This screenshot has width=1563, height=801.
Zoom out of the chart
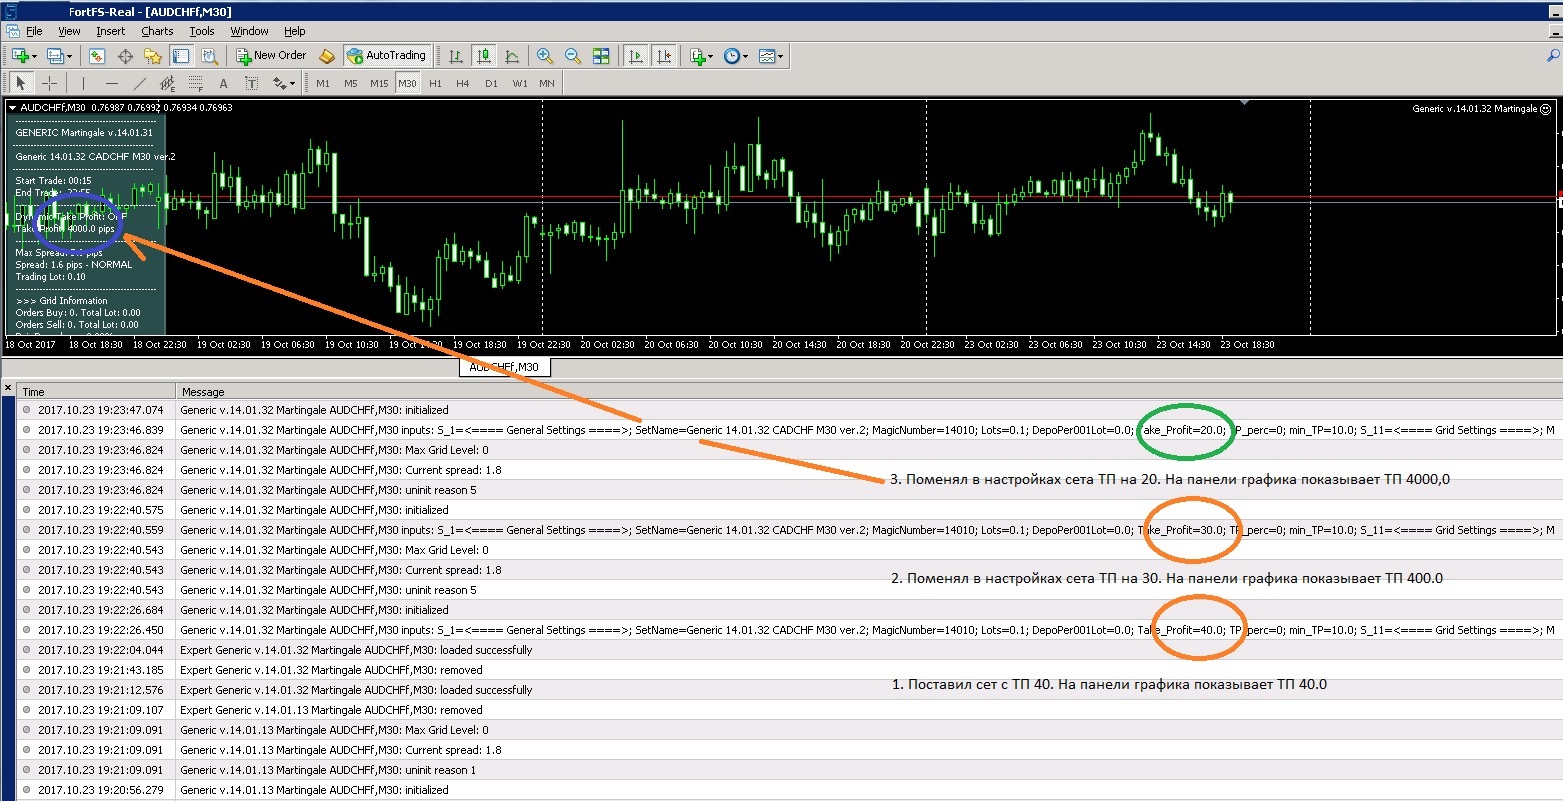(x=573, y=56)
